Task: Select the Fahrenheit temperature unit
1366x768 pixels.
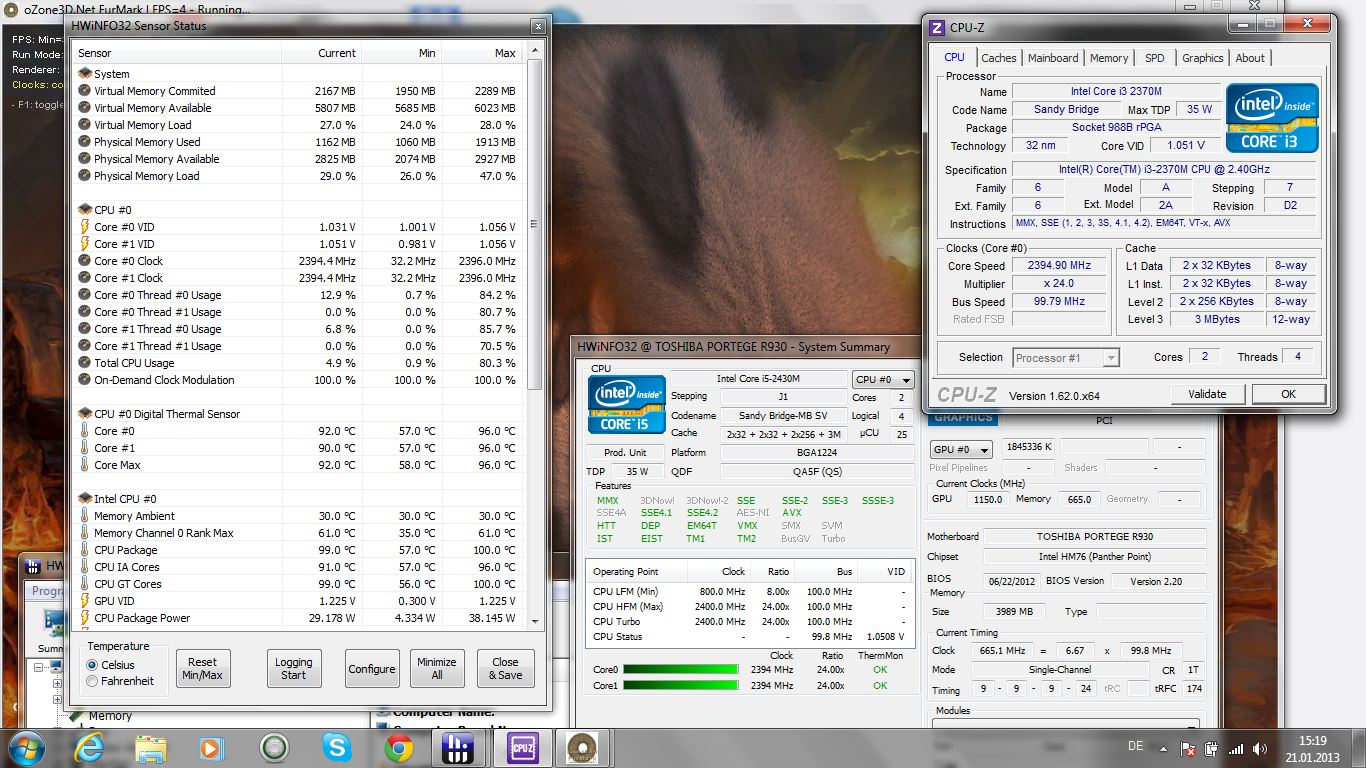Action: (x=93, y=681)
